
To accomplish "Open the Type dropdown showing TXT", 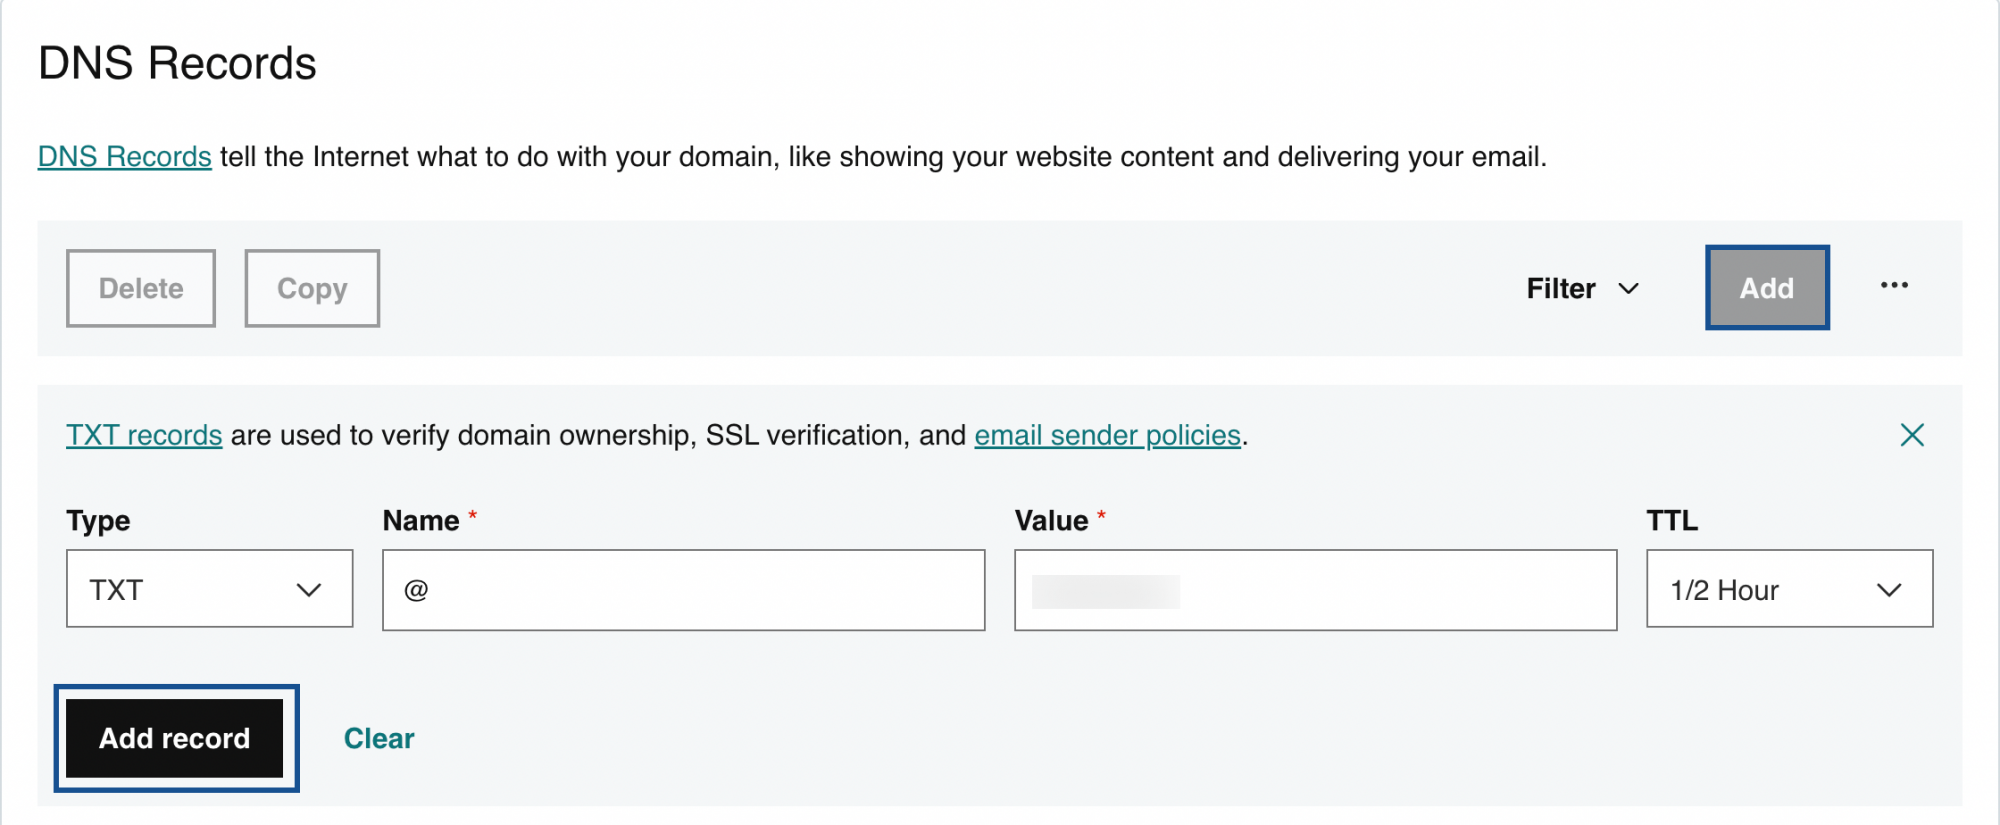I will coord(209,589).
